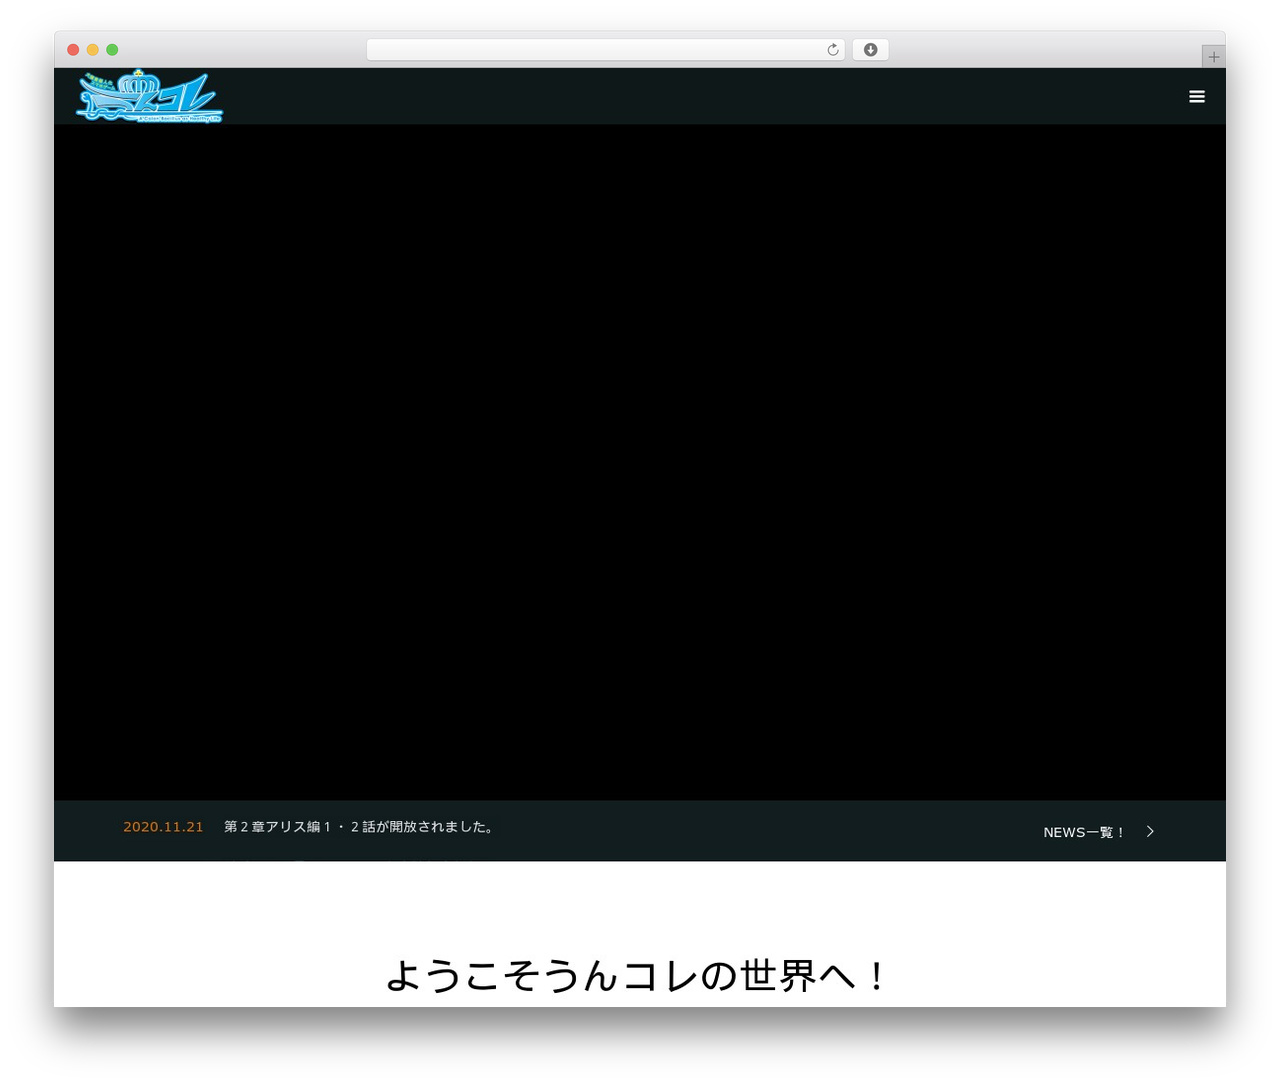Open the browser downloads button
Screen dimensions: 1280x1084
pyautogui.click(x=870, y=50)
